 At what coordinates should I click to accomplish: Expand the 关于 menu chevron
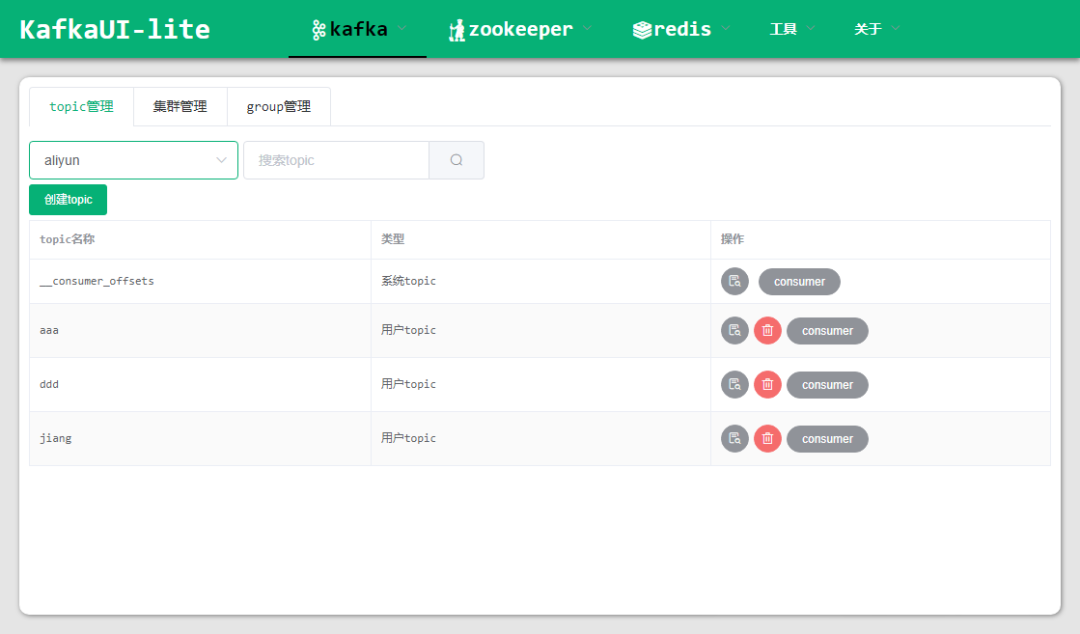coord(896,28)
